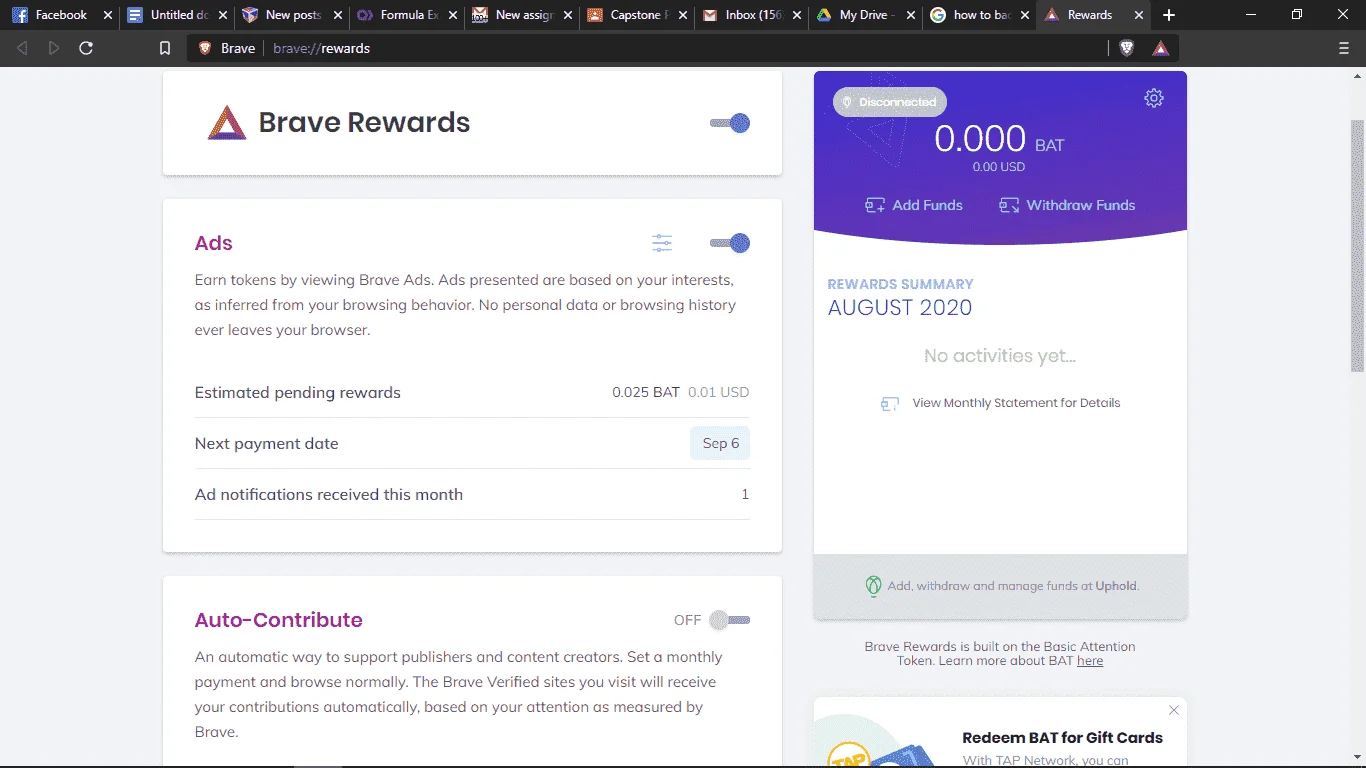Click the Sep 6 payment date badge
This screenshot has height=768, width=1366.
click(720, 443)
